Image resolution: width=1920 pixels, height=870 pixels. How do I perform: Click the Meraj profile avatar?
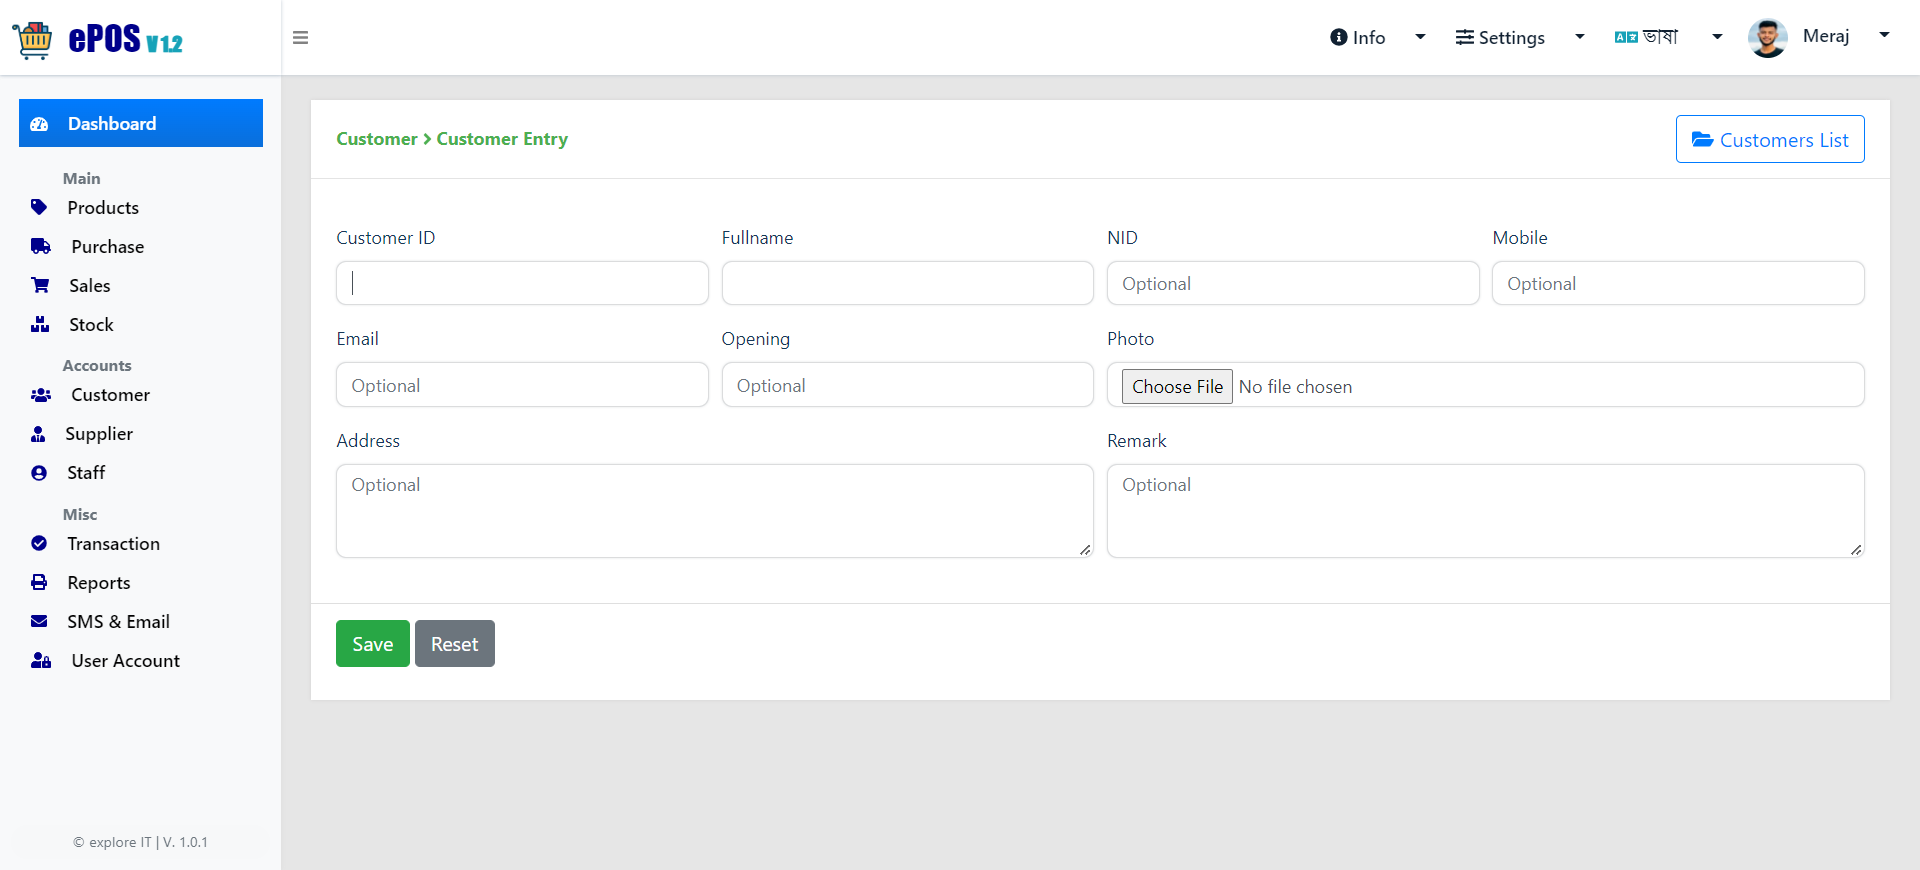click(x=1768, y=38)
